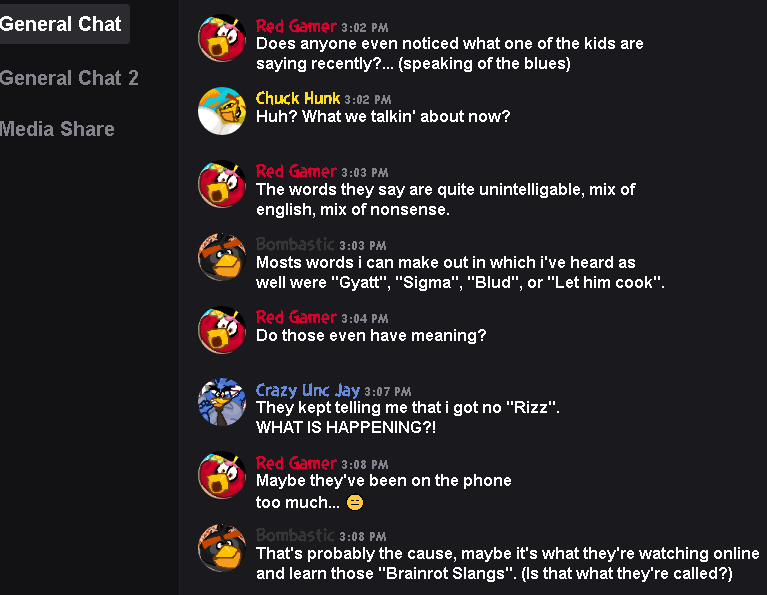Click Red Gamer's avatar on the 3:02 PM message

[222, 38]
